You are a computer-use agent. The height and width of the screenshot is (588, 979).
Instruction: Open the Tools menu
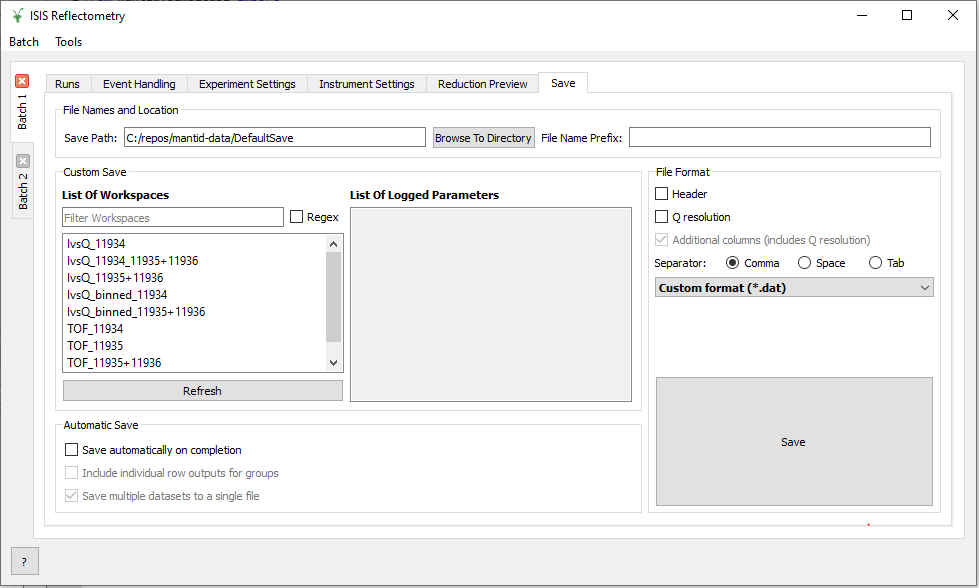pos(69,42)
